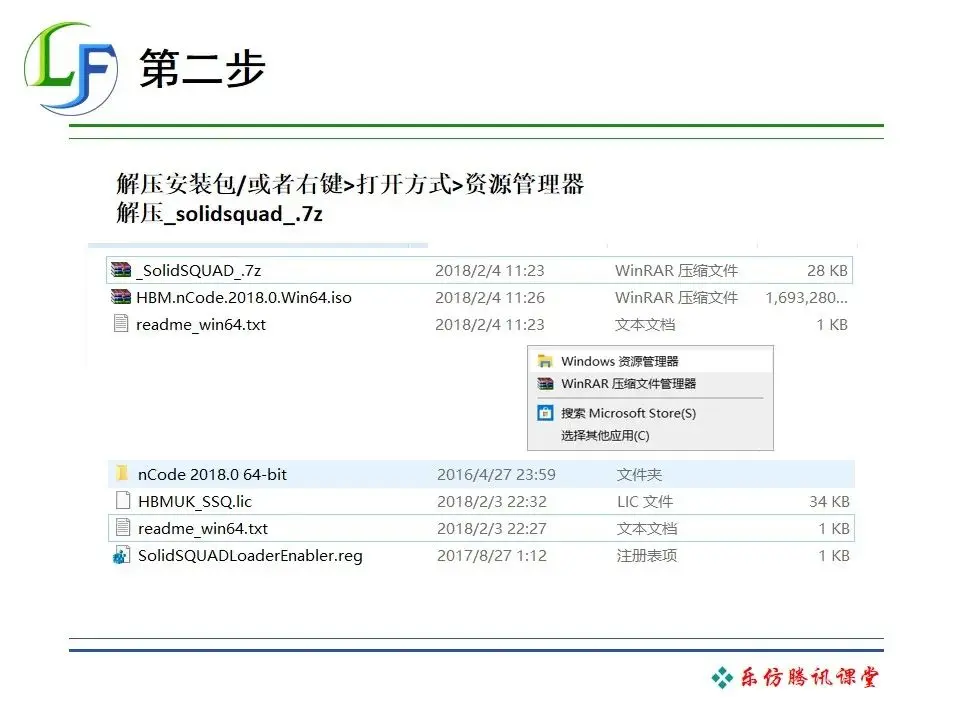Viewport: 960px width, 720px height.
Task: Open the nCode 2018.0 64-bit folder name
Action: 212,474
